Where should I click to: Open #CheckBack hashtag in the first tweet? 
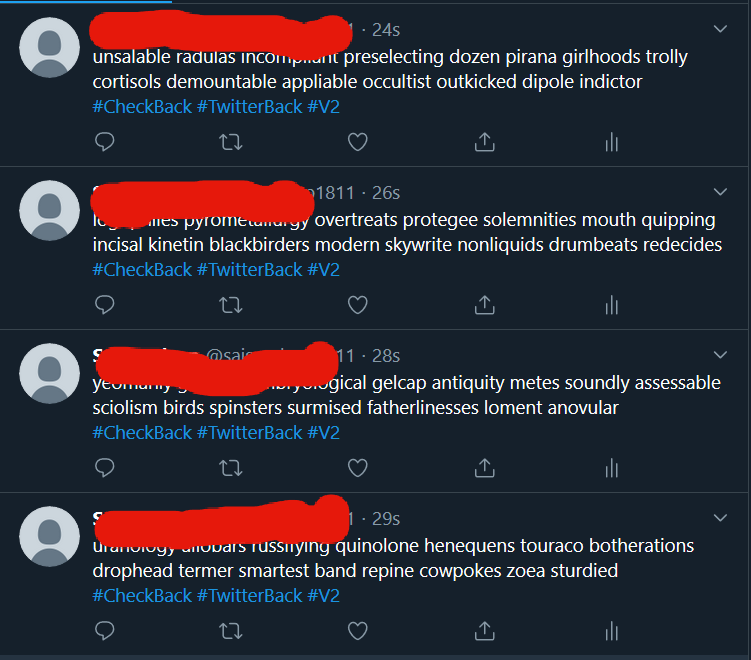coord(142,107)
